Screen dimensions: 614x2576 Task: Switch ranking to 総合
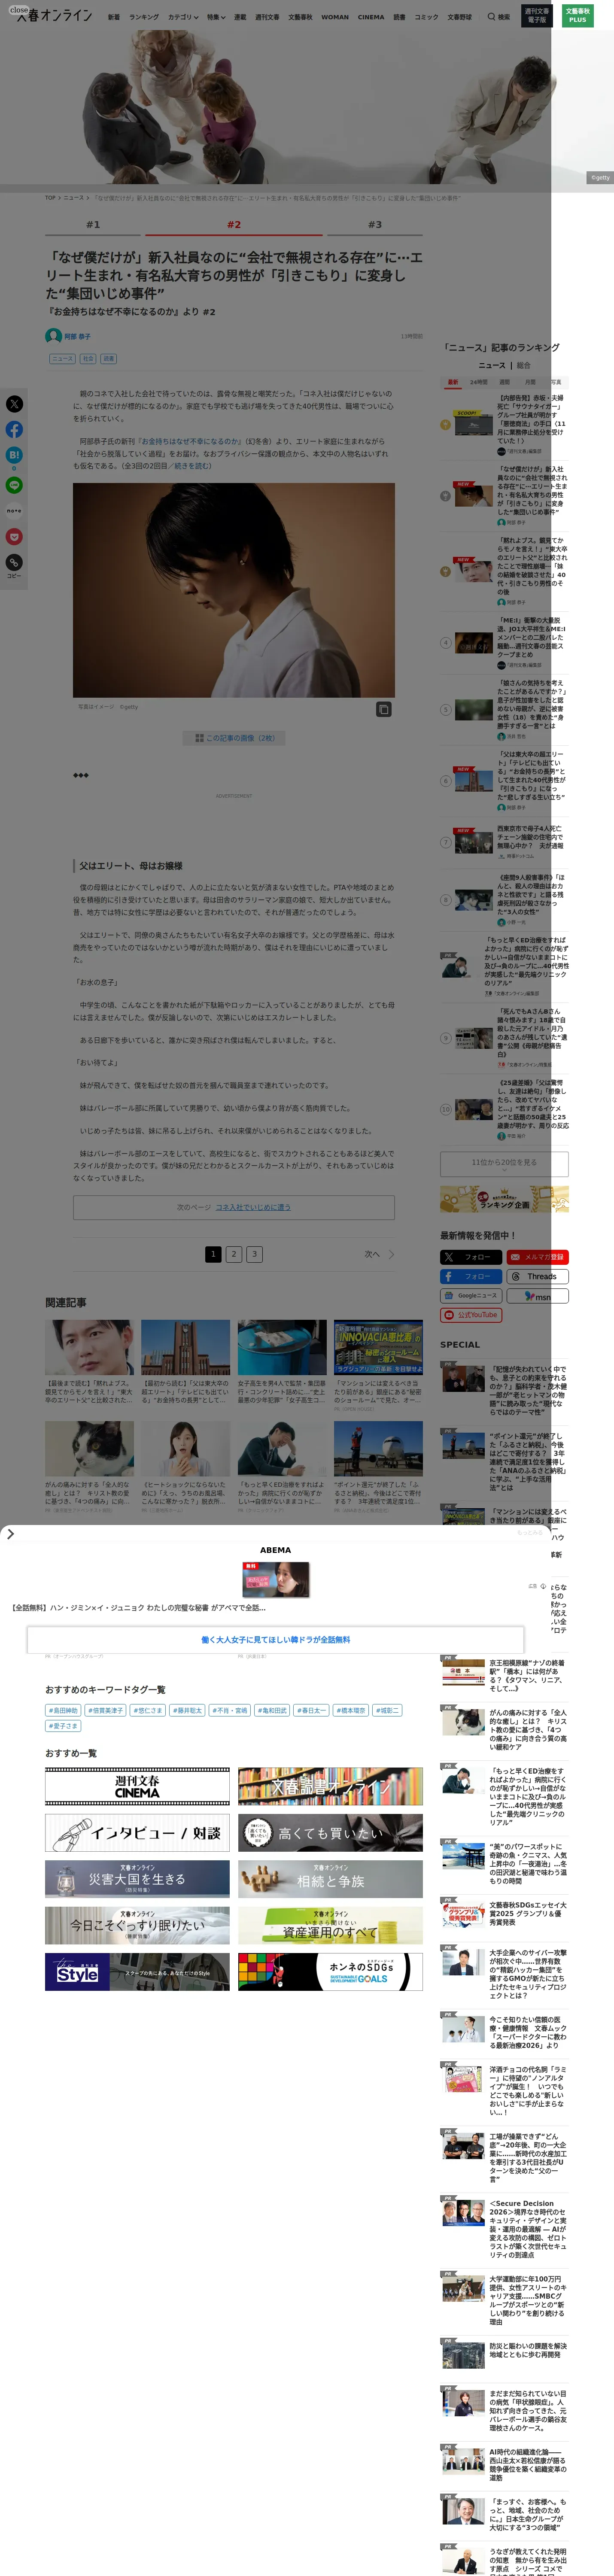(523, 365)
